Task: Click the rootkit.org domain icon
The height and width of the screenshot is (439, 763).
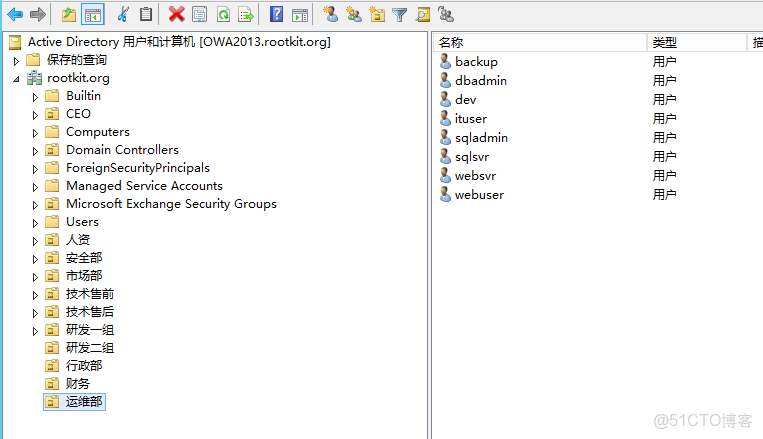Action: [x=35, y=78]
